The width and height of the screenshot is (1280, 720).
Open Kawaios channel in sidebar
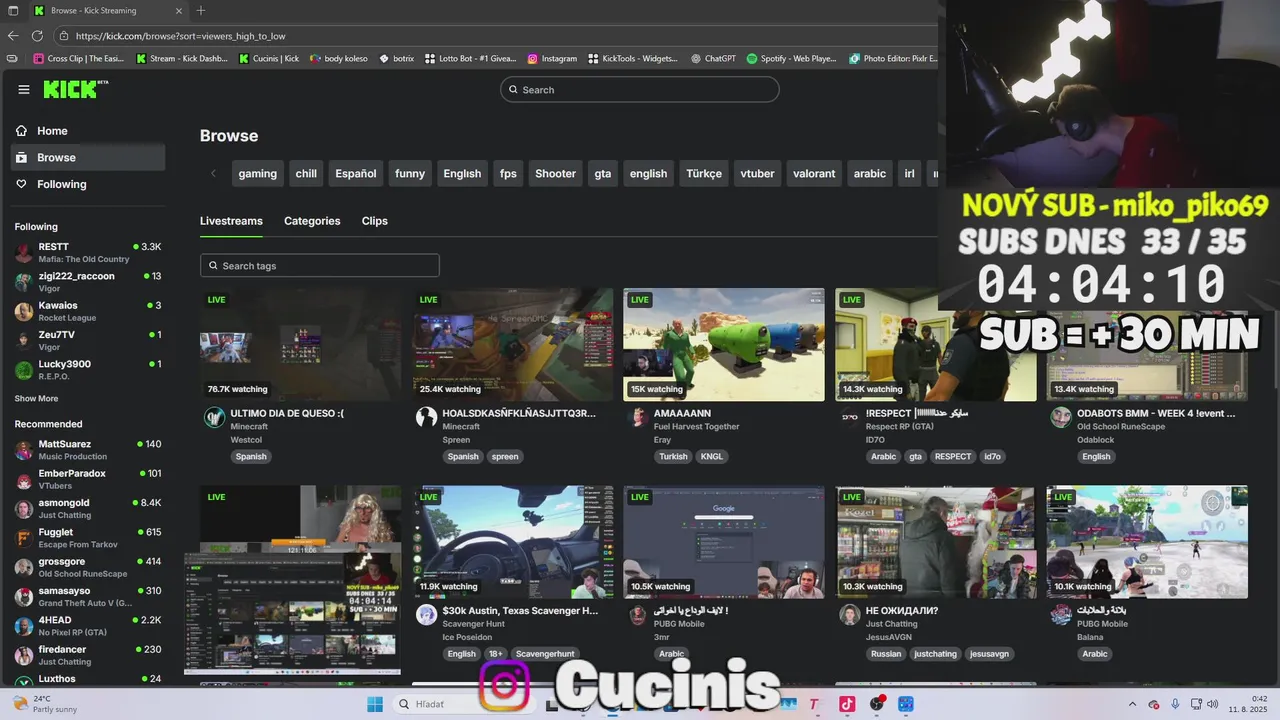(88, 311)
